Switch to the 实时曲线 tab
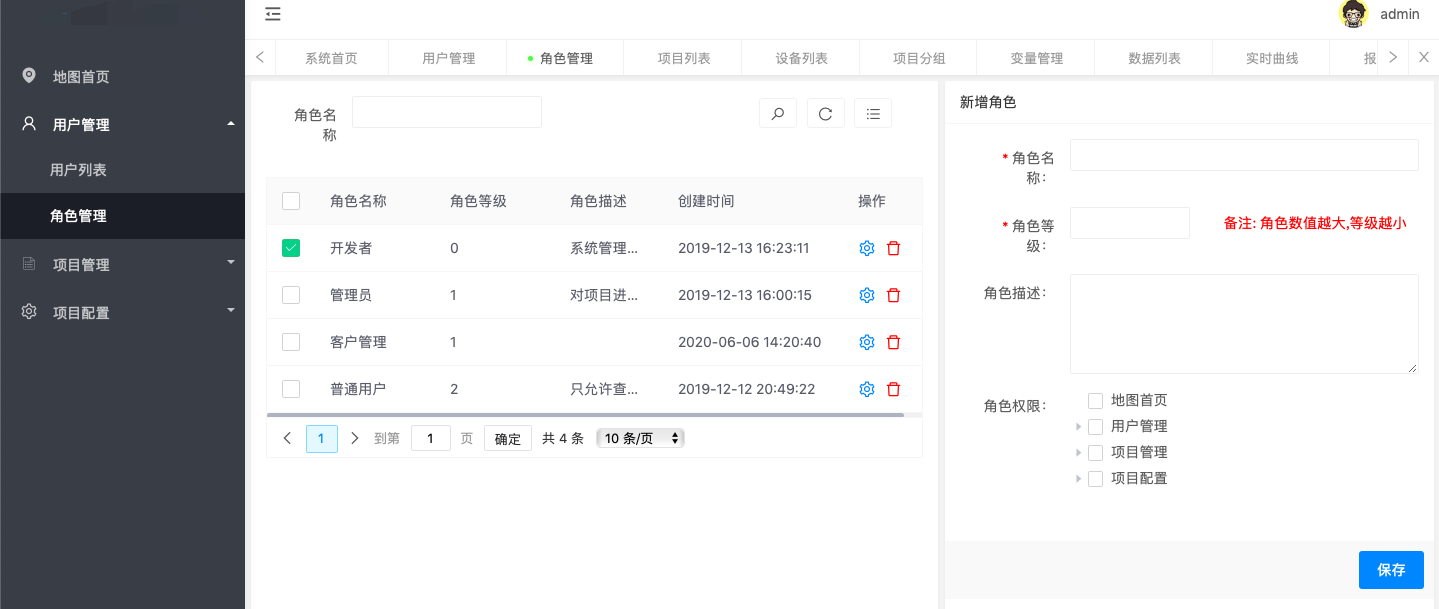This screenshot has height=609, width=1439. [1272, 58]
